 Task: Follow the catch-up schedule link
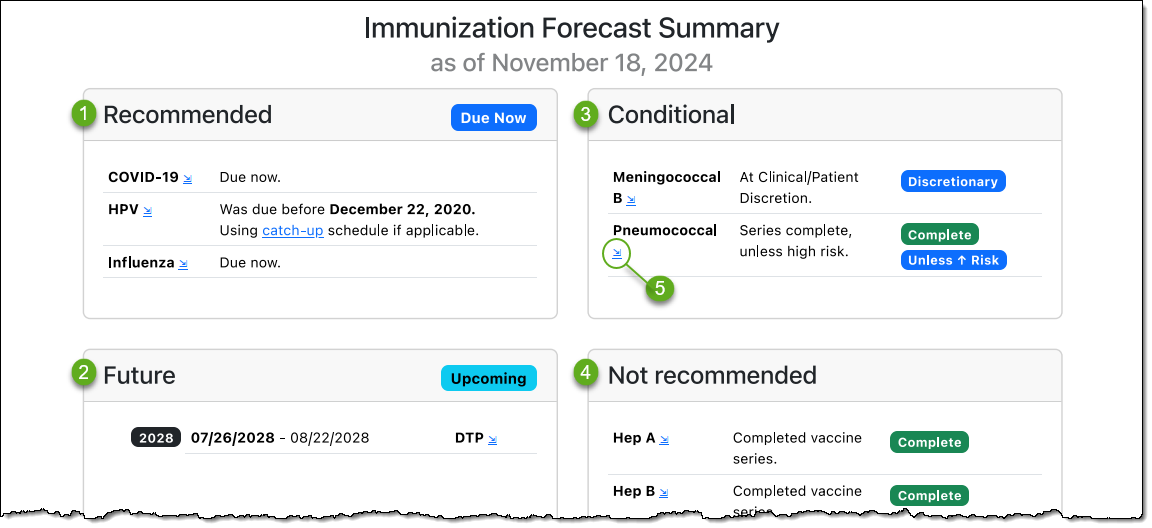click(x=293, y=231)
